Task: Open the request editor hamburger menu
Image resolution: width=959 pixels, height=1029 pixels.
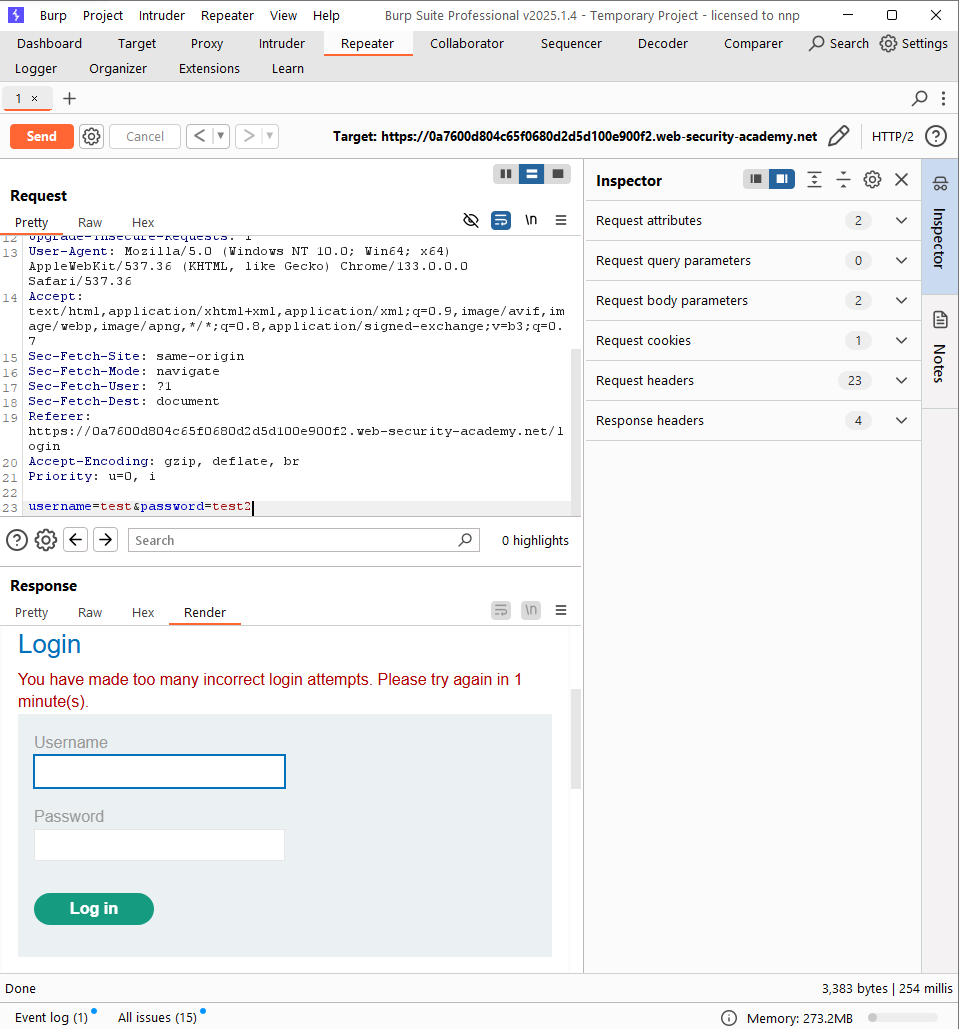Action: (561, 220)
